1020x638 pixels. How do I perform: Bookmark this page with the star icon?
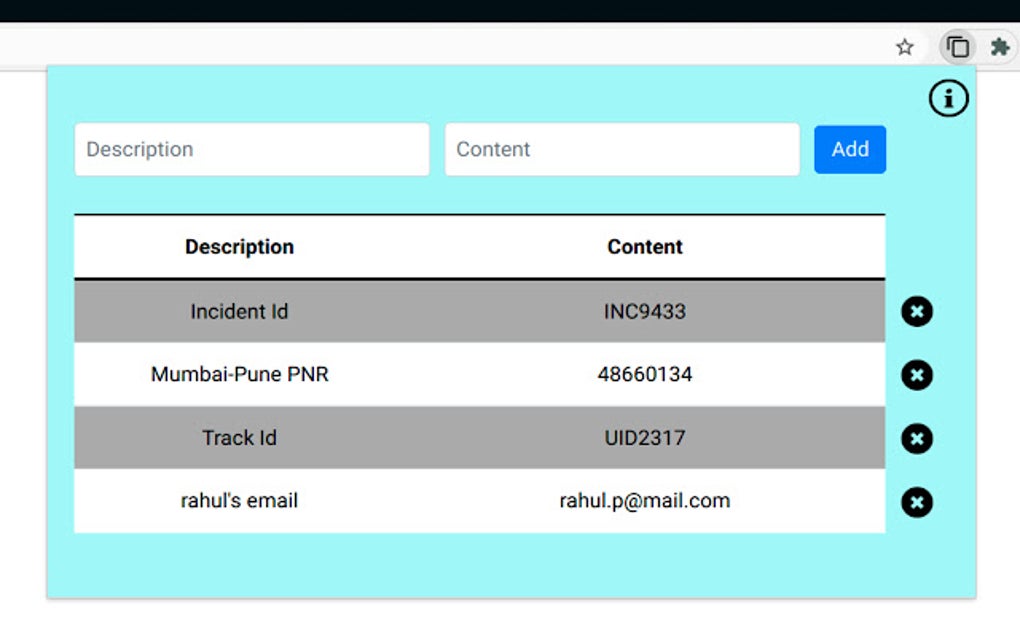tap(904, 47)
